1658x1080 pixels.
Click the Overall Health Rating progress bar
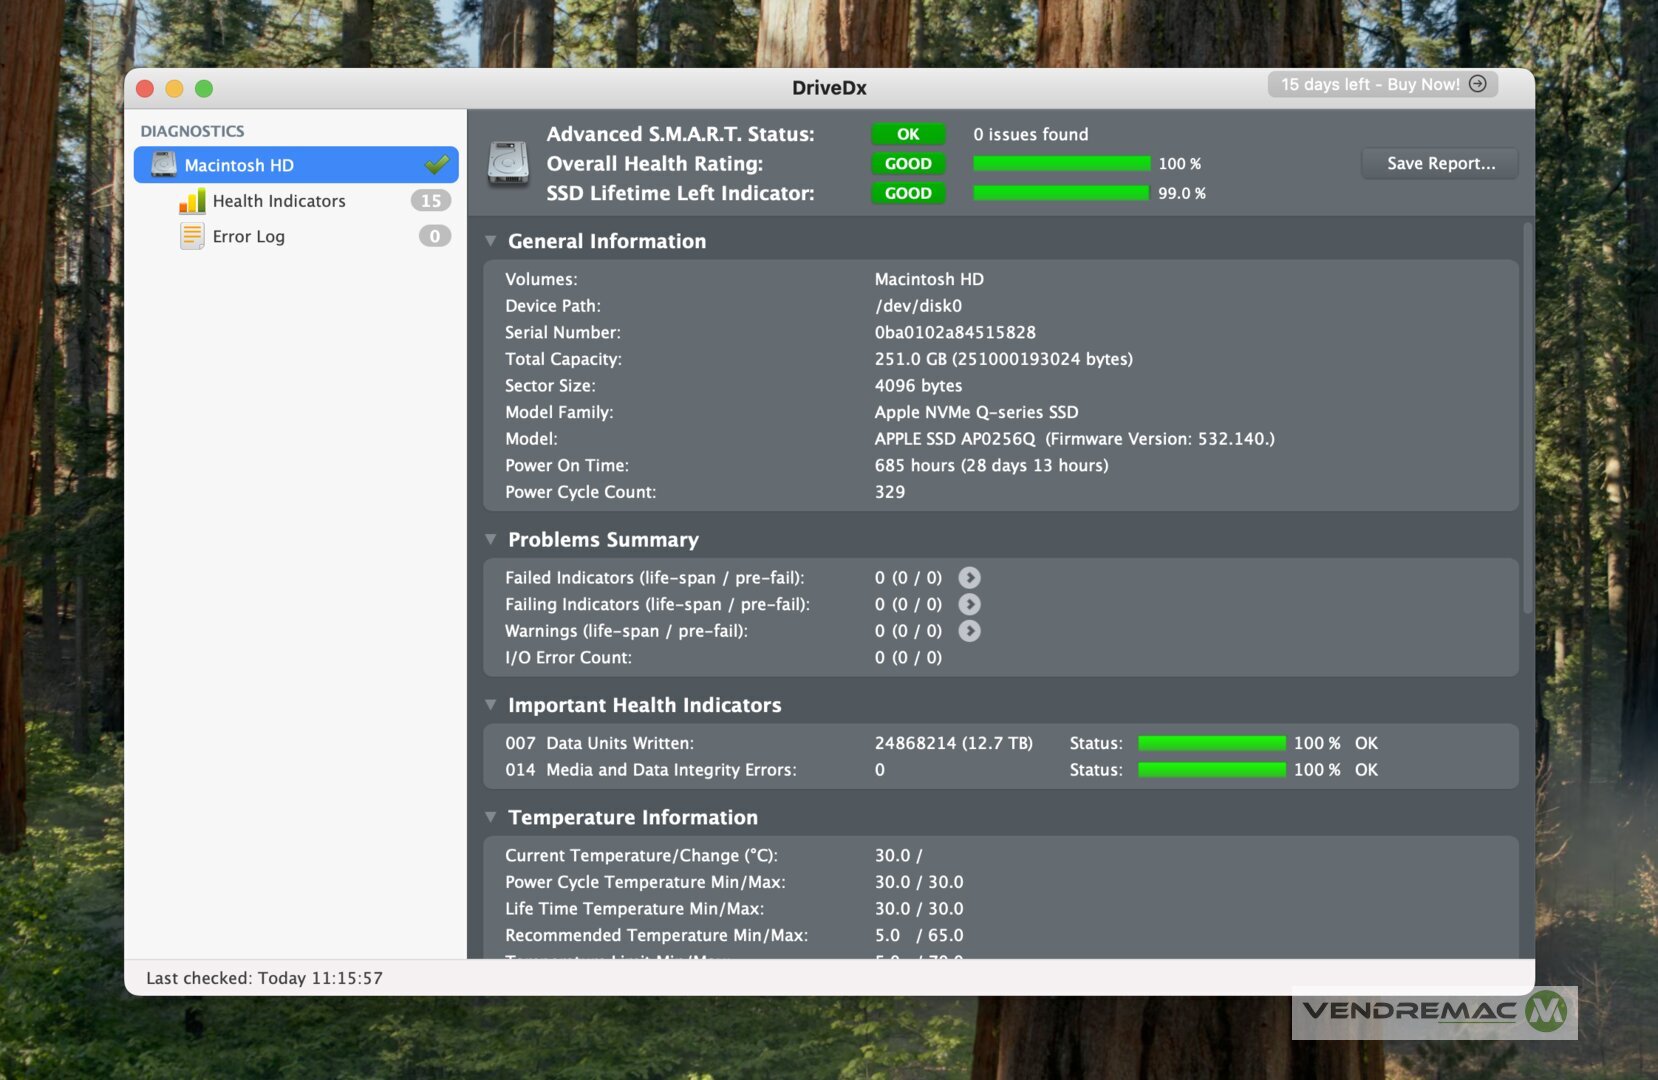coord(1061,163)
